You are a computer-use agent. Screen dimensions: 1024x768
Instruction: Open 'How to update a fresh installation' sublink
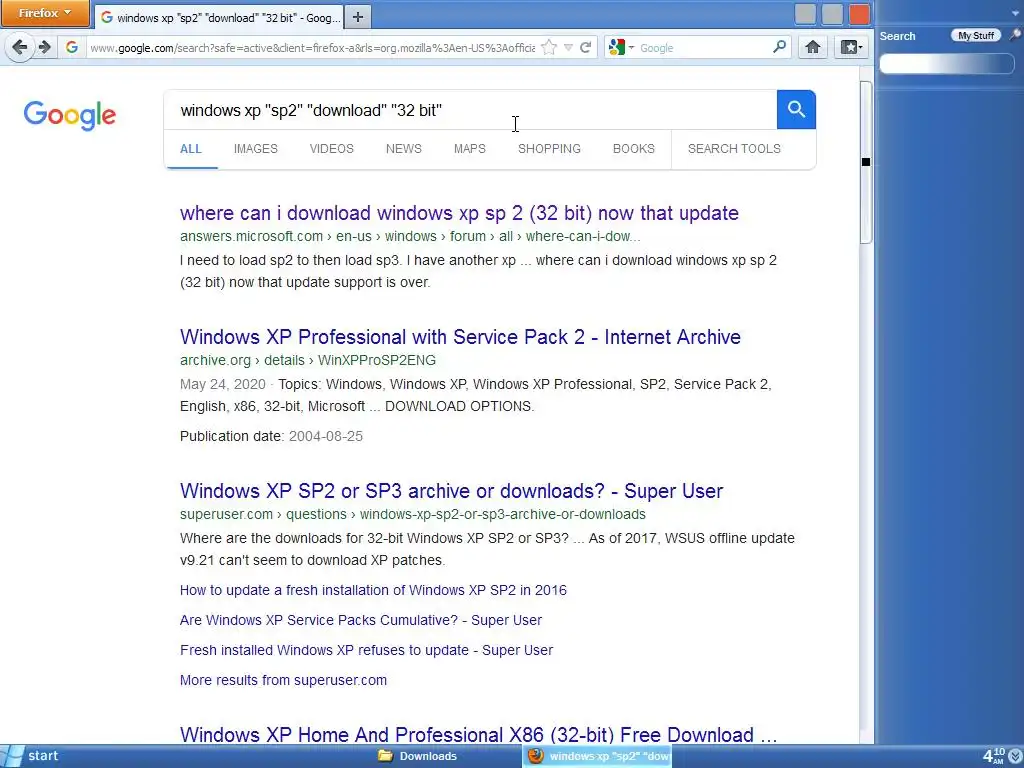373,590
